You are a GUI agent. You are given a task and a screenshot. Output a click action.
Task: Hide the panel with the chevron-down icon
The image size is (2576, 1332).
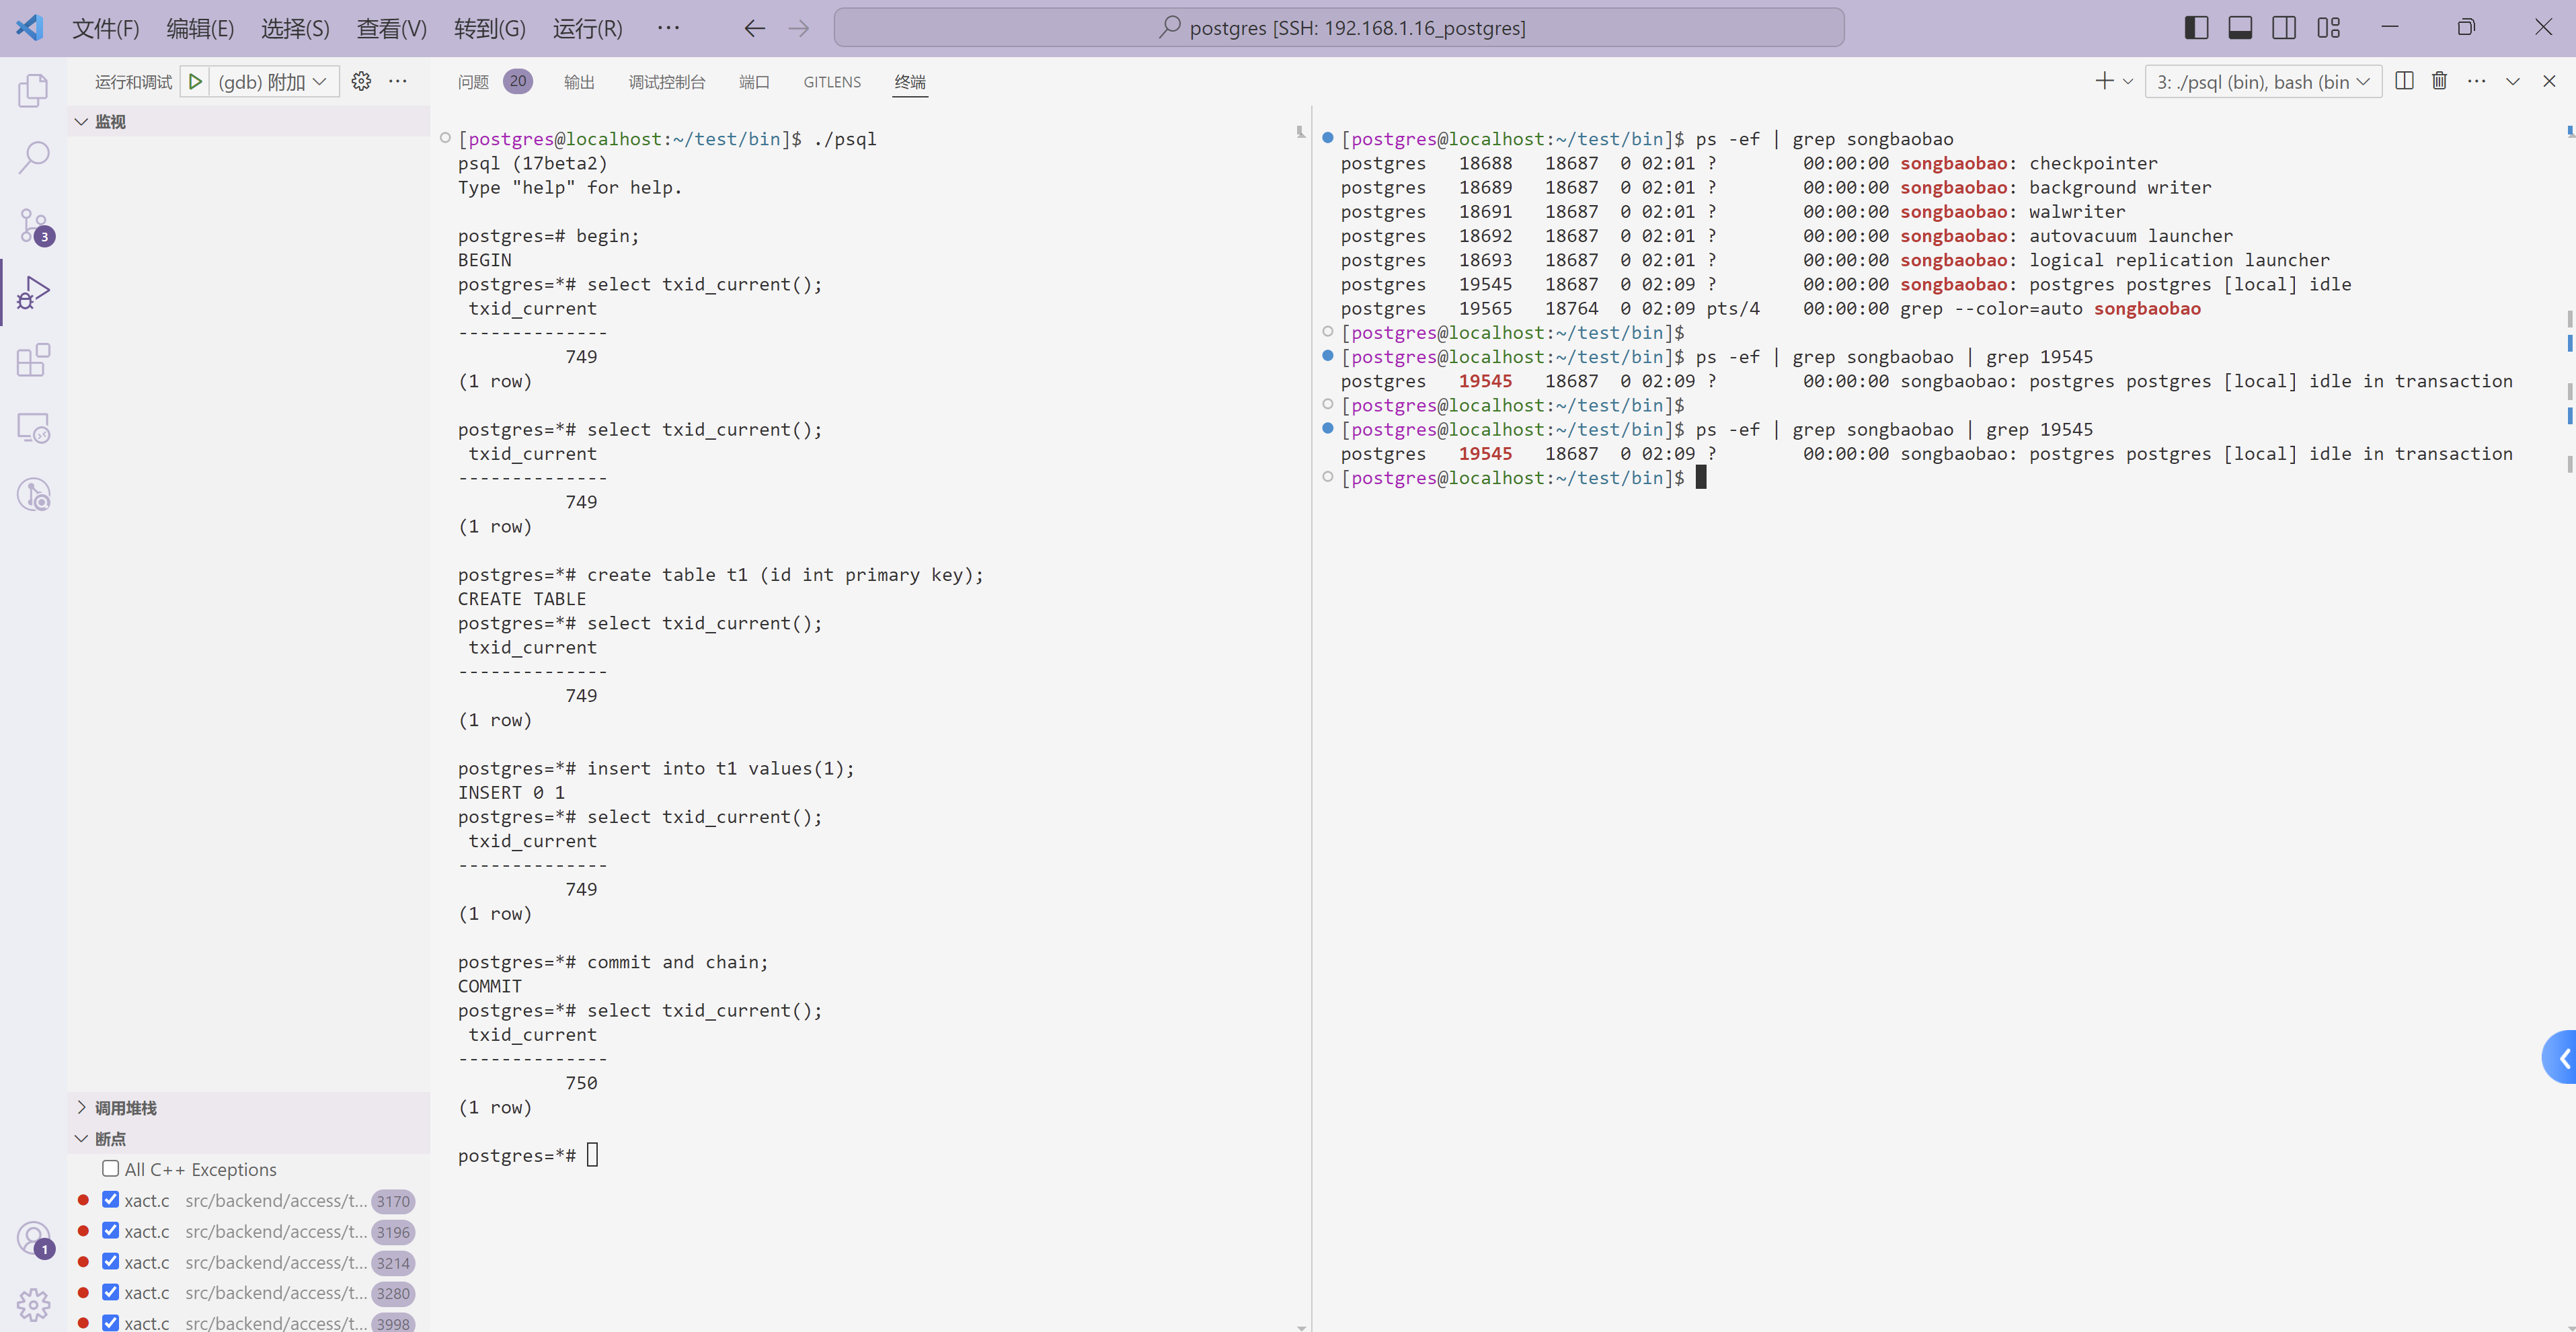(2513, 81)
